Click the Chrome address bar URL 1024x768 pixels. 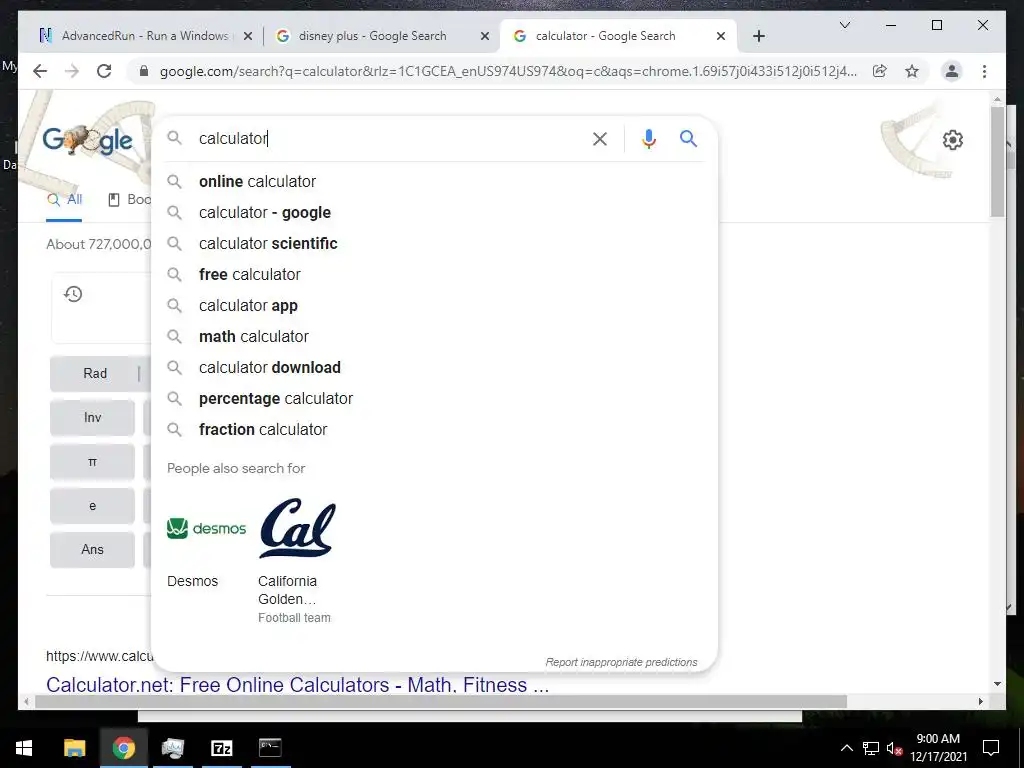click(x=508, y=71)
